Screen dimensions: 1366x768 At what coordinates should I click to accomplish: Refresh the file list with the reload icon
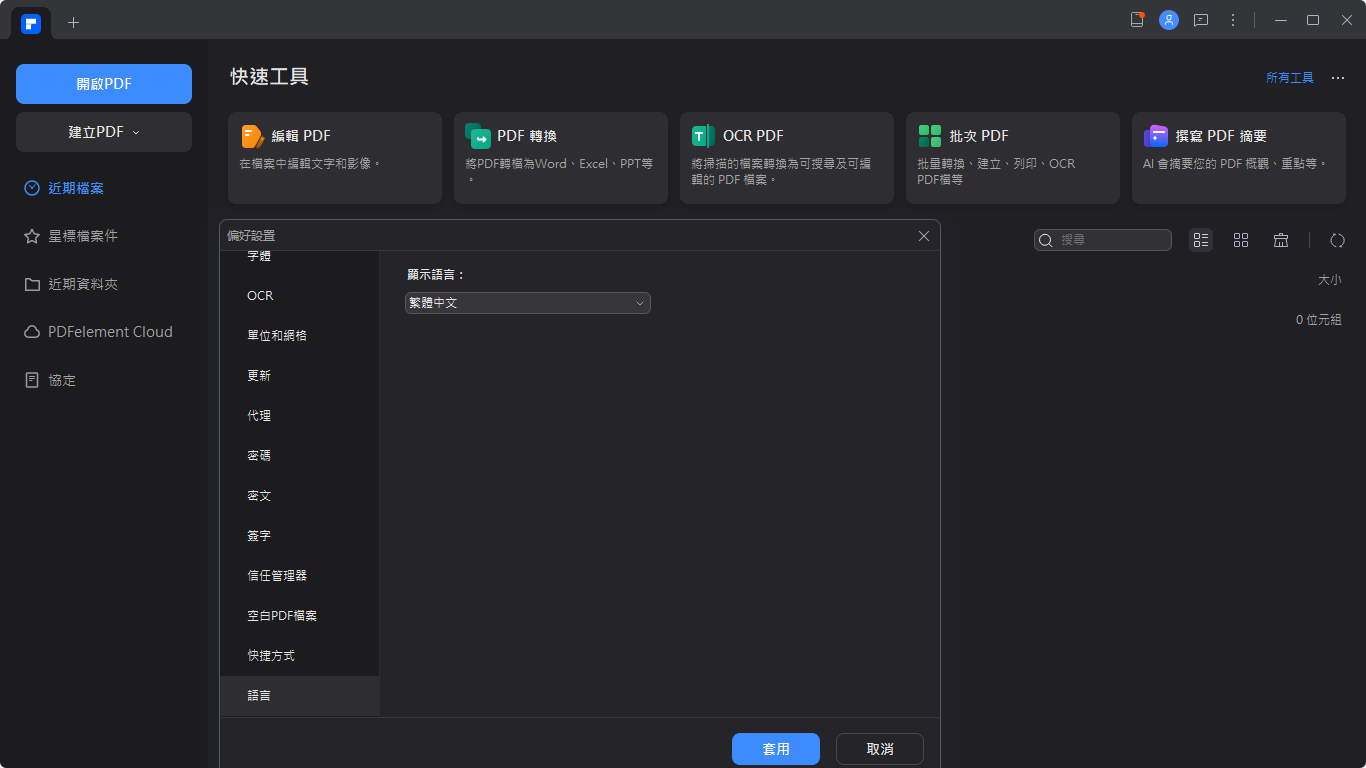point(1337,240)
